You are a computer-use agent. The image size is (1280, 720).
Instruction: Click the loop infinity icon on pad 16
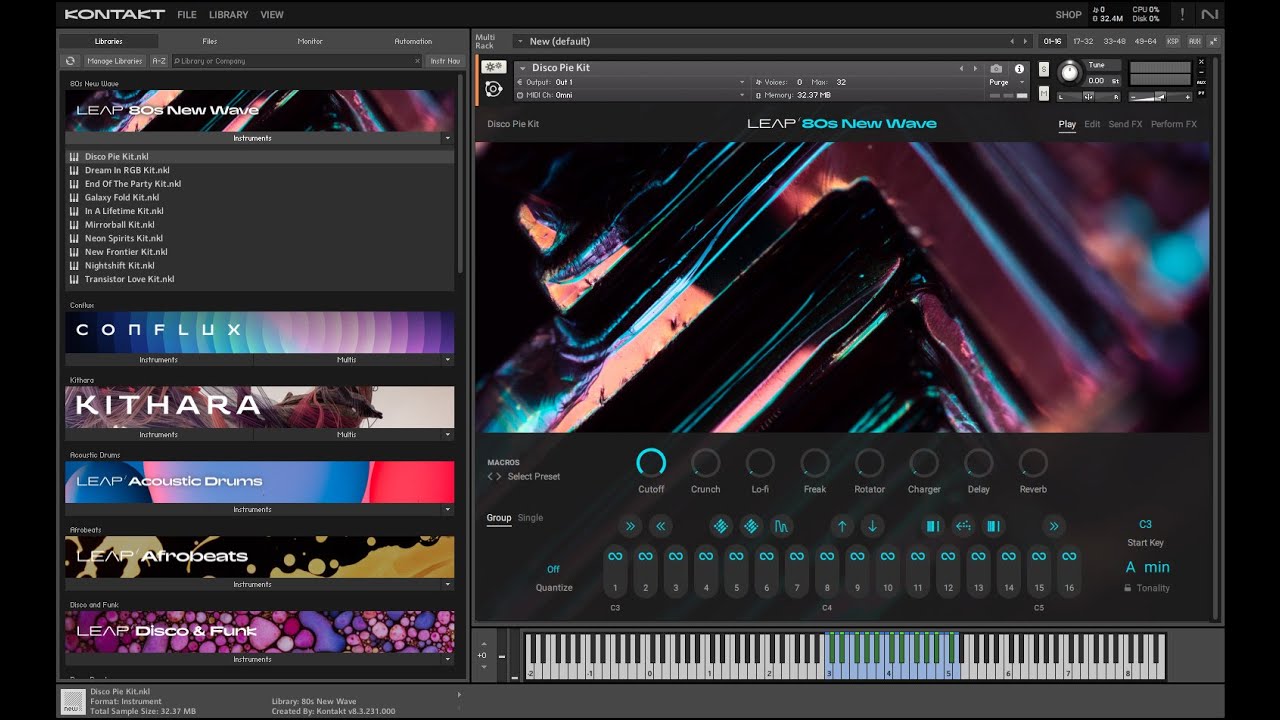(1069, 556)
